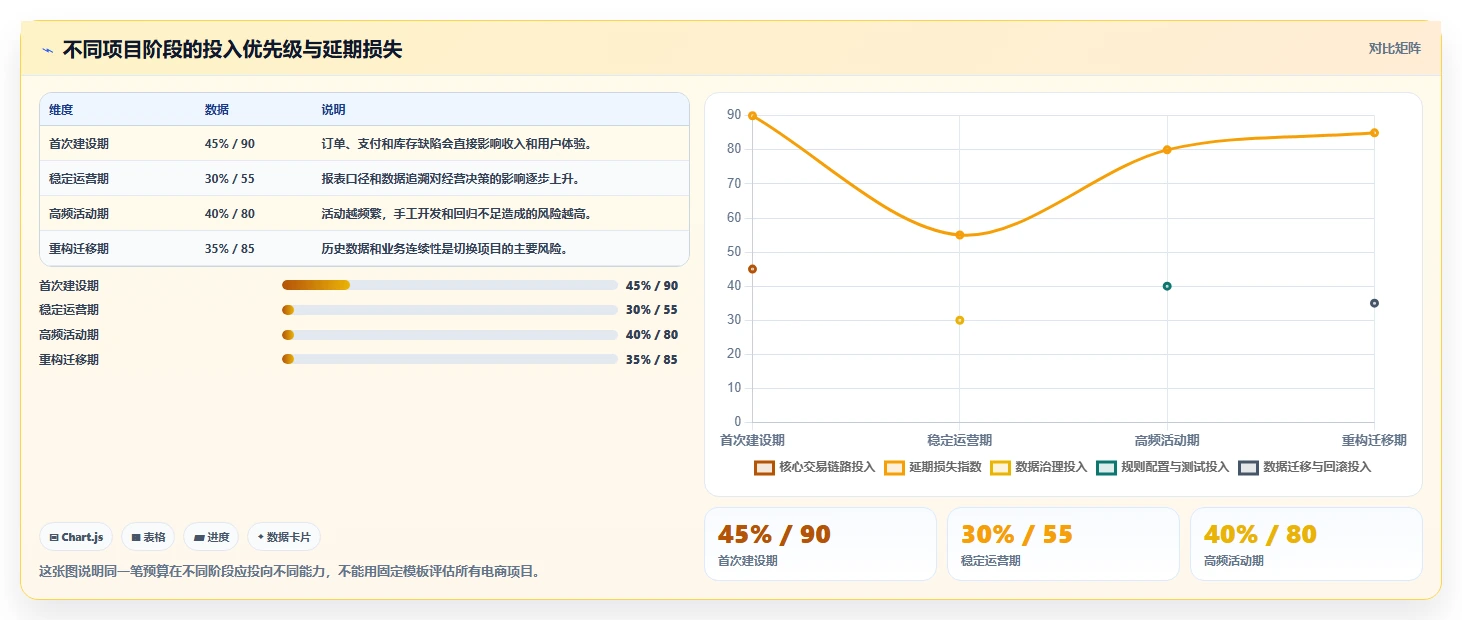Screen dimensions: 1462x620
Task: Click the 维度 column header
Action: 61,110
